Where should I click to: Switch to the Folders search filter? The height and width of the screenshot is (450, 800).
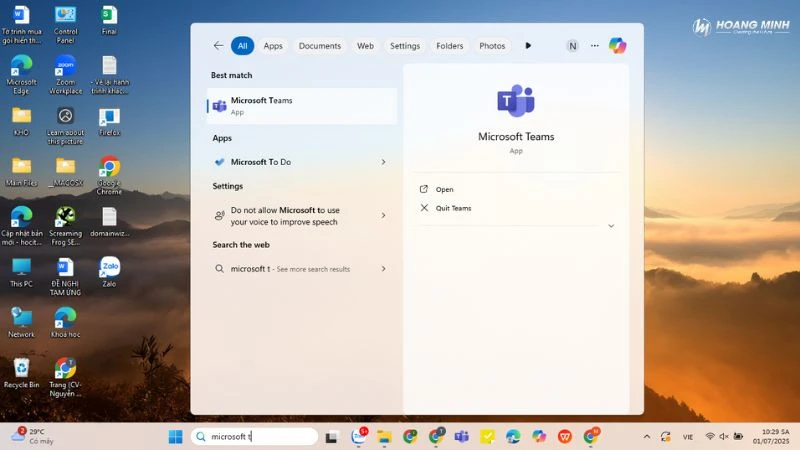tap(449, 45)
